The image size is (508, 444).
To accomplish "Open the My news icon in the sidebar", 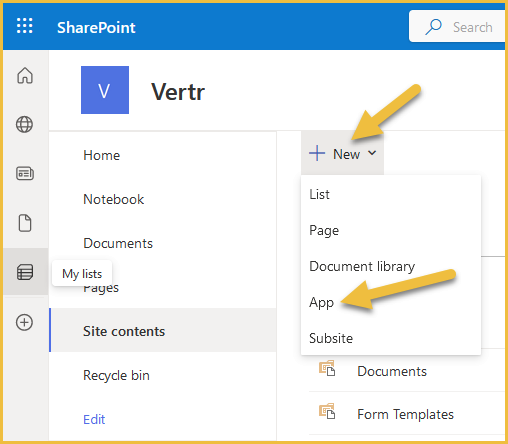I will 25,173.
